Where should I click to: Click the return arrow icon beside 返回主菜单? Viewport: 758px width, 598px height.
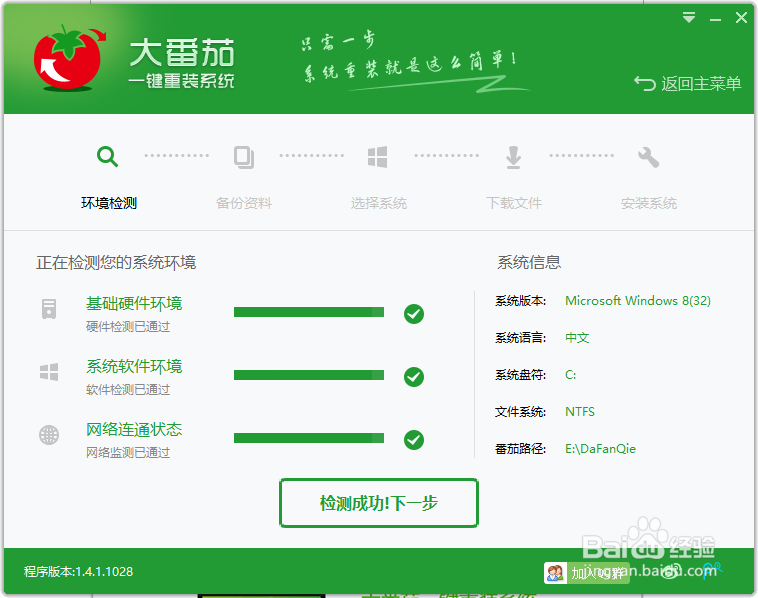tap(645, 84)
